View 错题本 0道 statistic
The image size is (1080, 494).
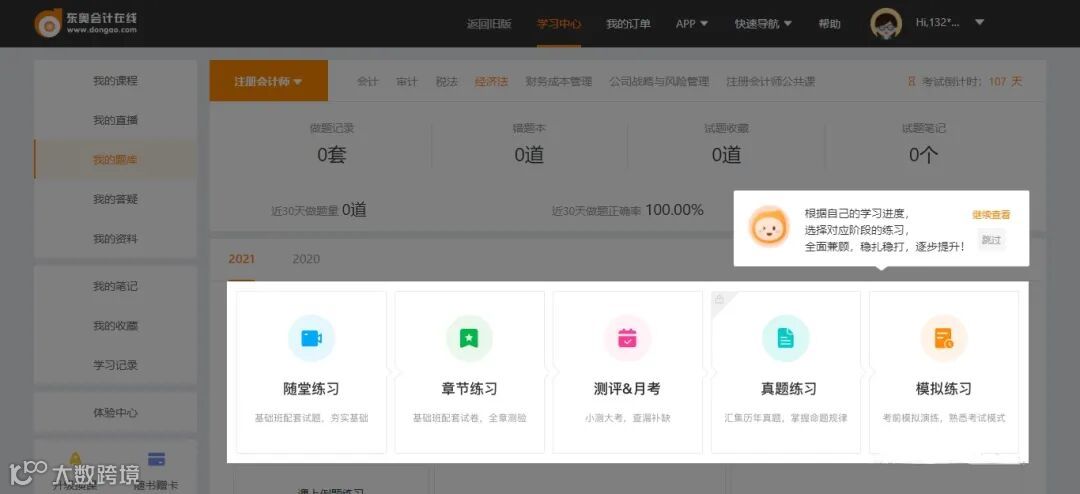coord(529,145)
